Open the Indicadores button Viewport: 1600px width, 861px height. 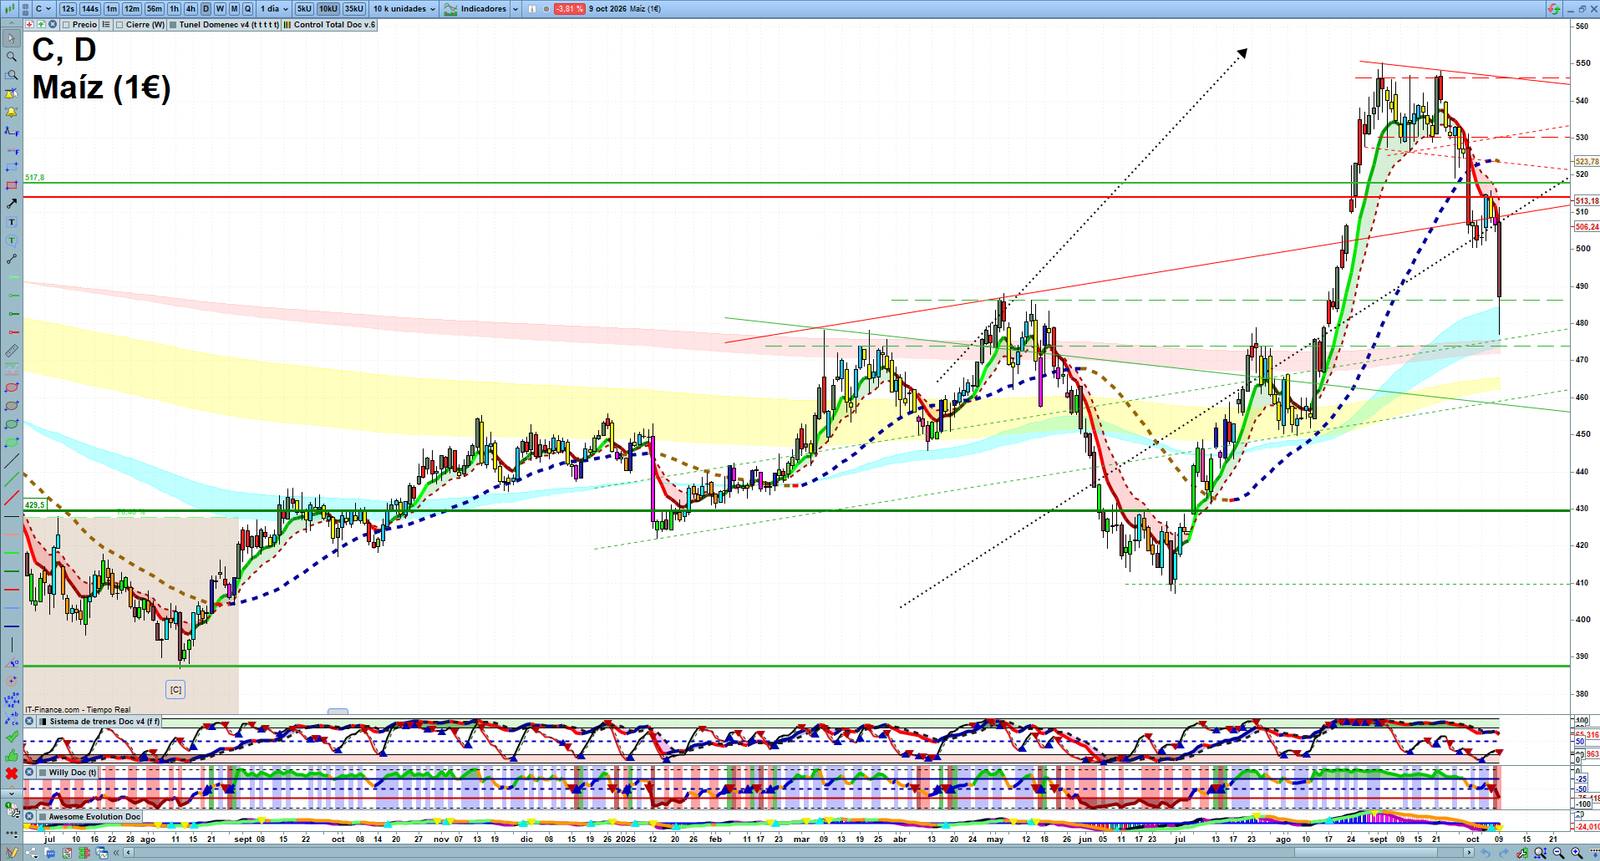click(x=476, y=9)
